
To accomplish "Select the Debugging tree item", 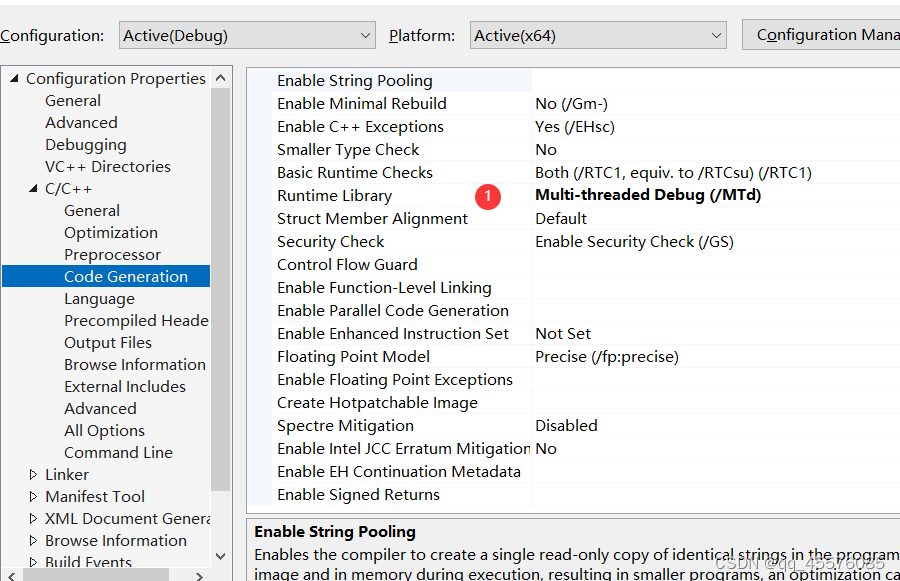I will tap(85, 144).
